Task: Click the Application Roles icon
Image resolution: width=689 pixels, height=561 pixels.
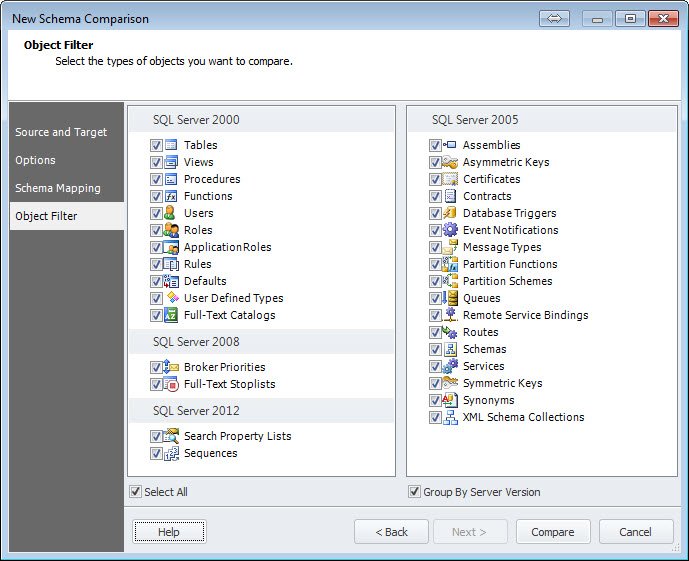Action: tap(171, 247)
